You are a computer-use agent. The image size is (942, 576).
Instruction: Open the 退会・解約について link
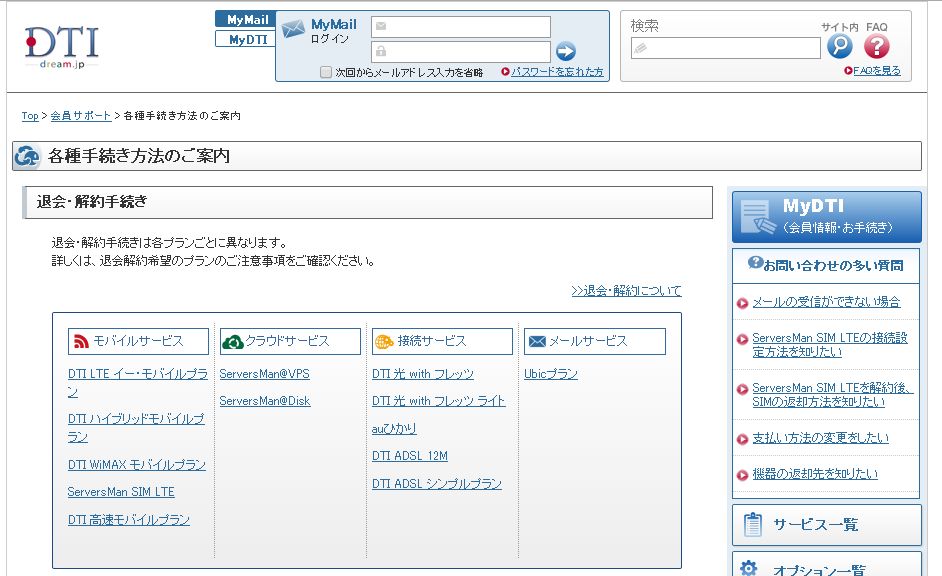[626, 291]
